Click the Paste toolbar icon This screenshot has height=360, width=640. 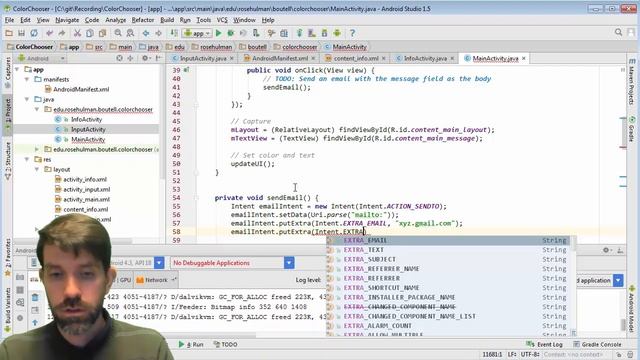coord(102,33)
